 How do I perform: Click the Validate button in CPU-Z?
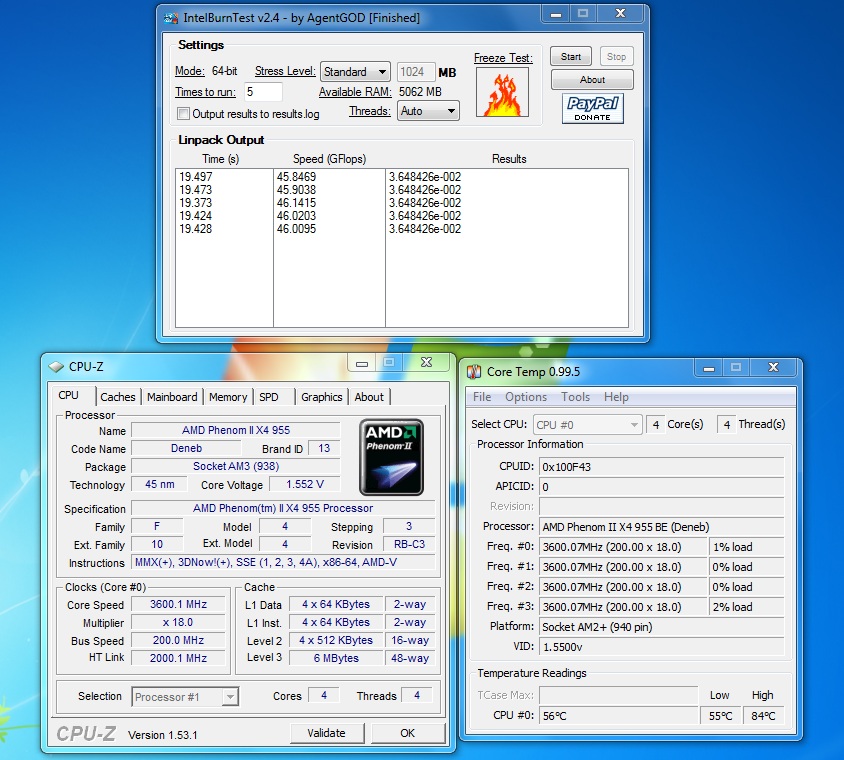coord(327,733)
